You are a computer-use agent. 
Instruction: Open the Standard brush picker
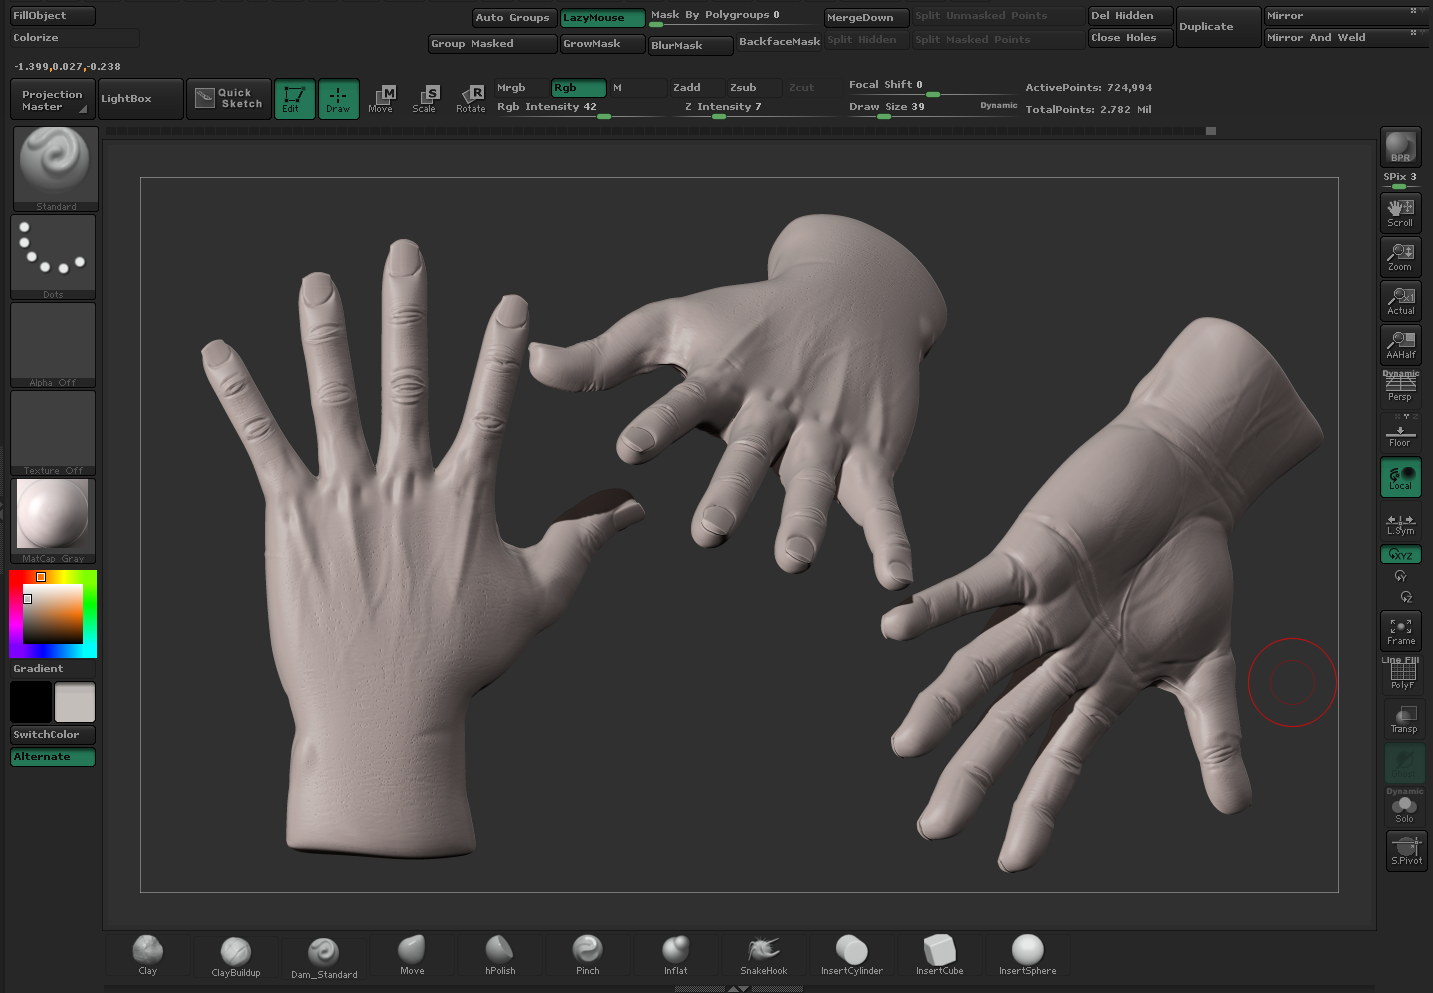(55, 166)
